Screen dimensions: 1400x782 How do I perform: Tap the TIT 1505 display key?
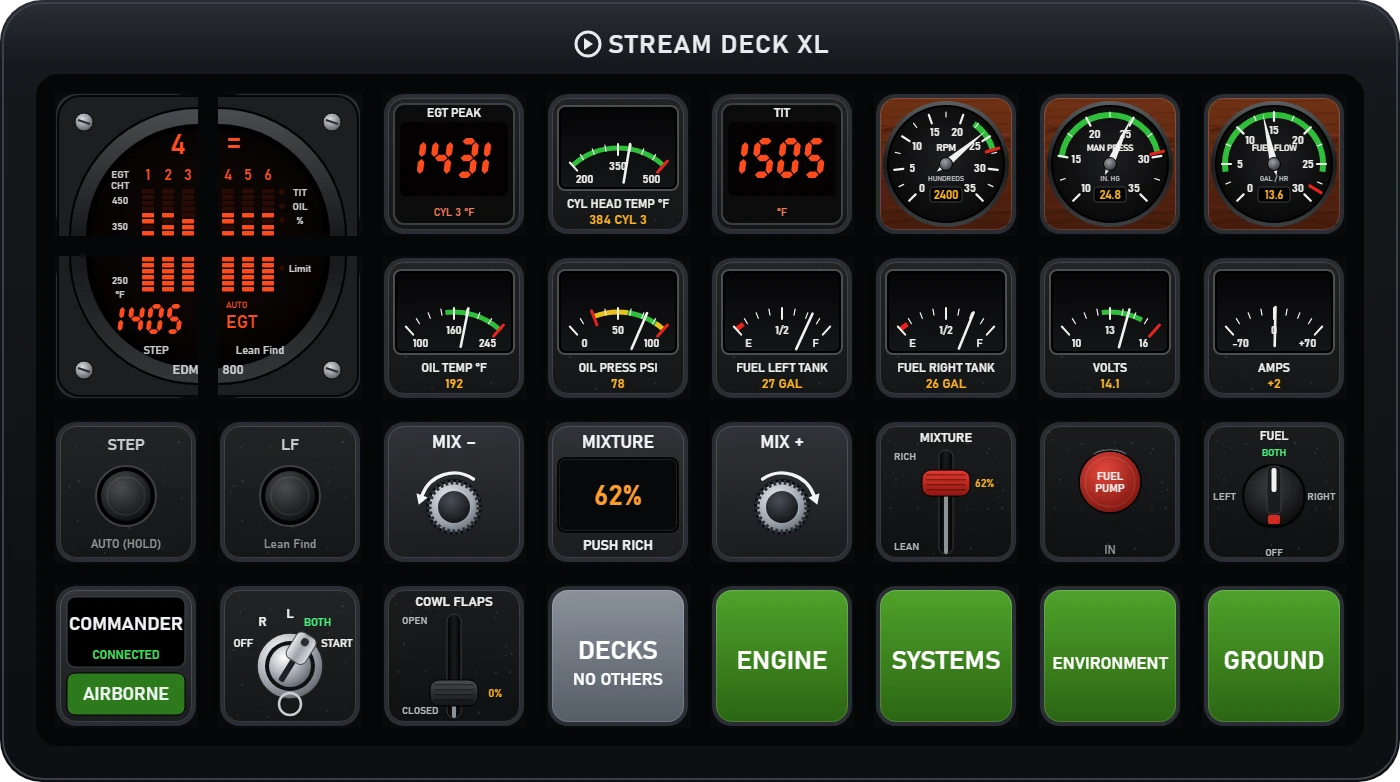pos(782,164)
